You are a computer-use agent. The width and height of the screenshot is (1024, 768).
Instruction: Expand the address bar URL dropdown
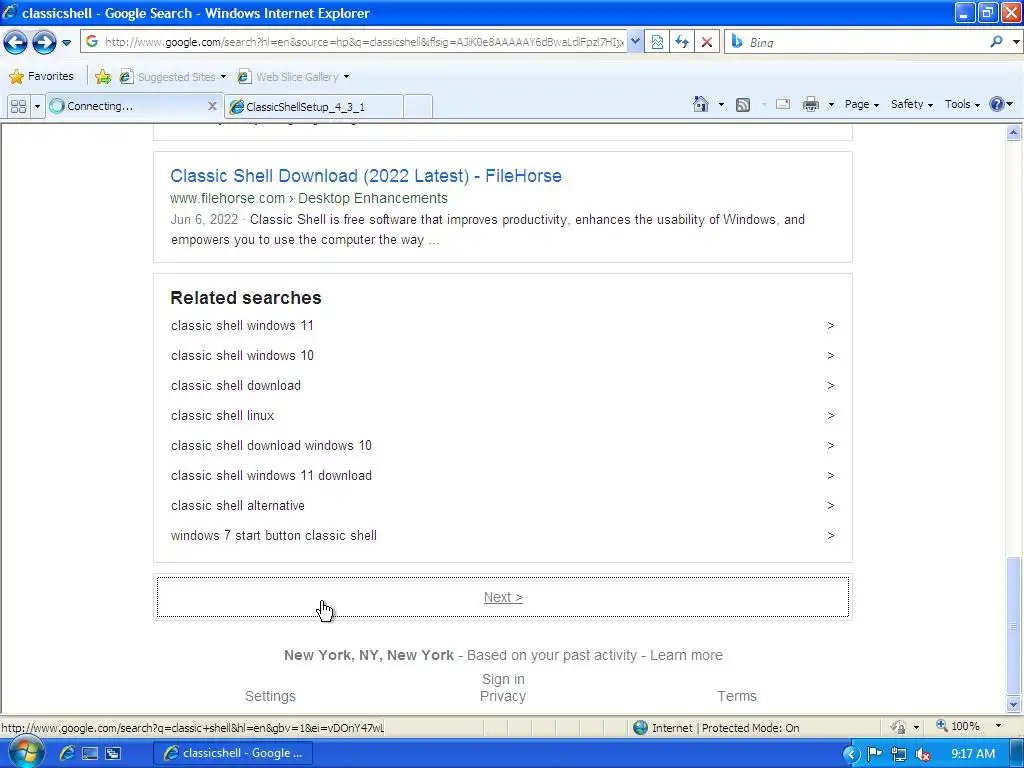[635, 42]
